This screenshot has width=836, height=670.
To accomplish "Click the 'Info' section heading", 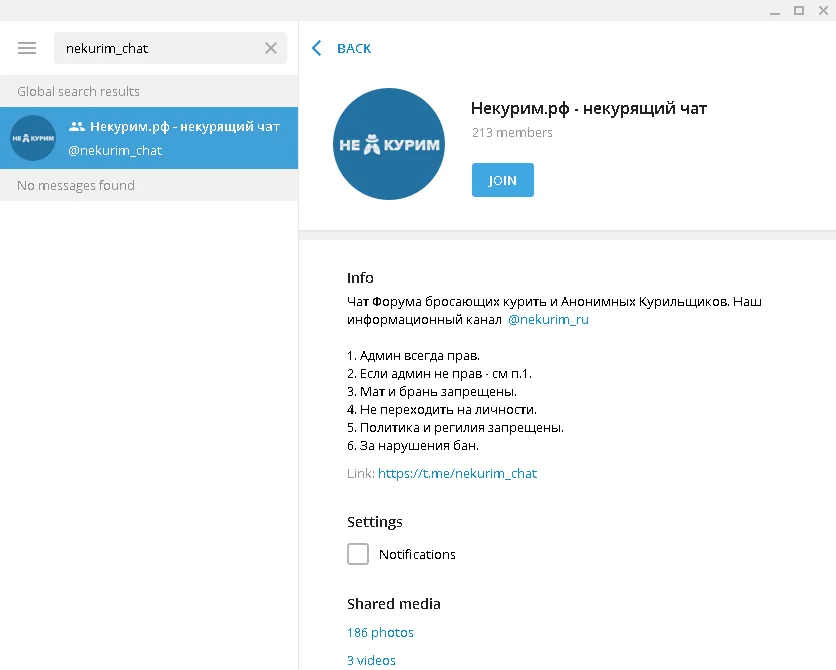I will [360, 278].
